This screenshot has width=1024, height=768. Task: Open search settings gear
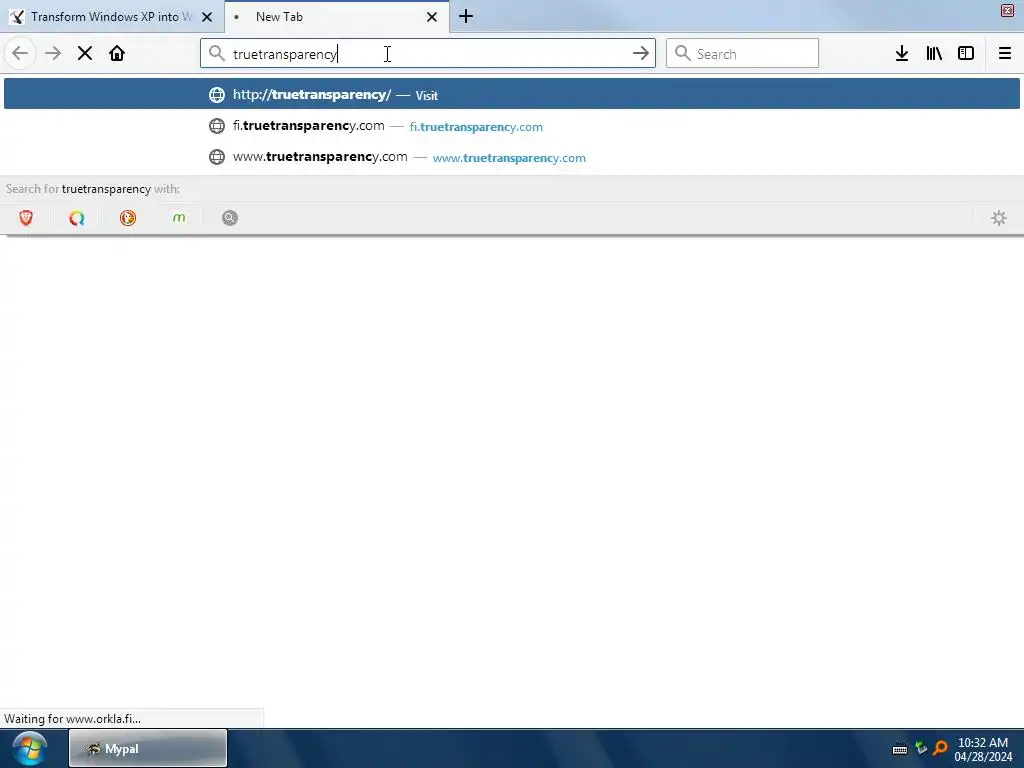pos(999,218)
